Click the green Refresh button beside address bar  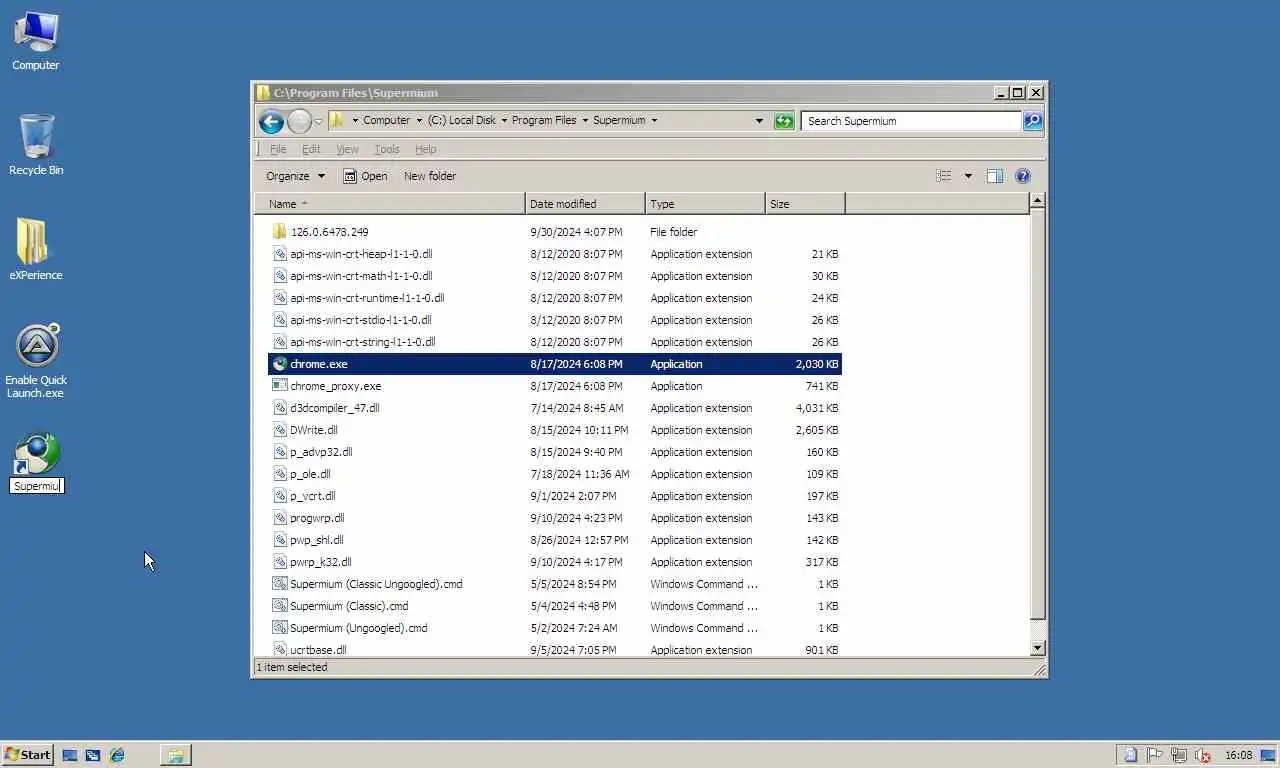click(x=784, y=121)
